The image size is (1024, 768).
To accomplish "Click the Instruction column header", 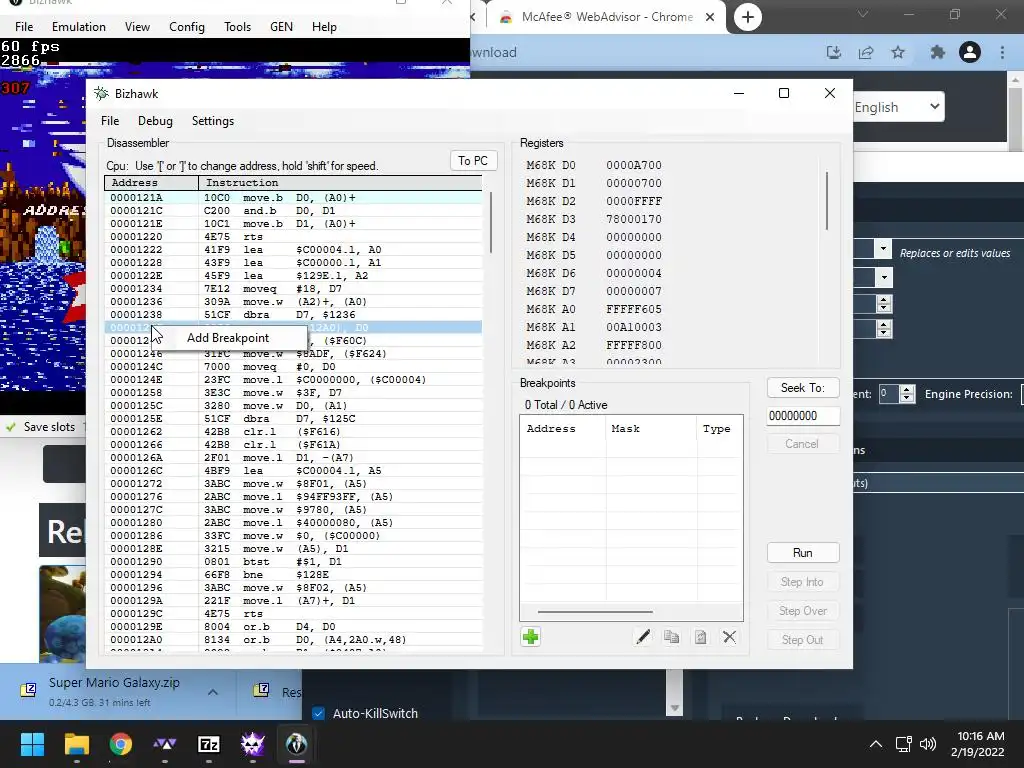I will (341, 183).
